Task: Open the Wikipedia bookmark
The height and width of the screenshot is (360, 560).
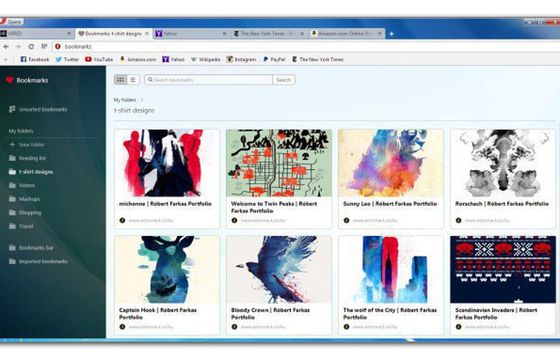Action: point(205,59)
